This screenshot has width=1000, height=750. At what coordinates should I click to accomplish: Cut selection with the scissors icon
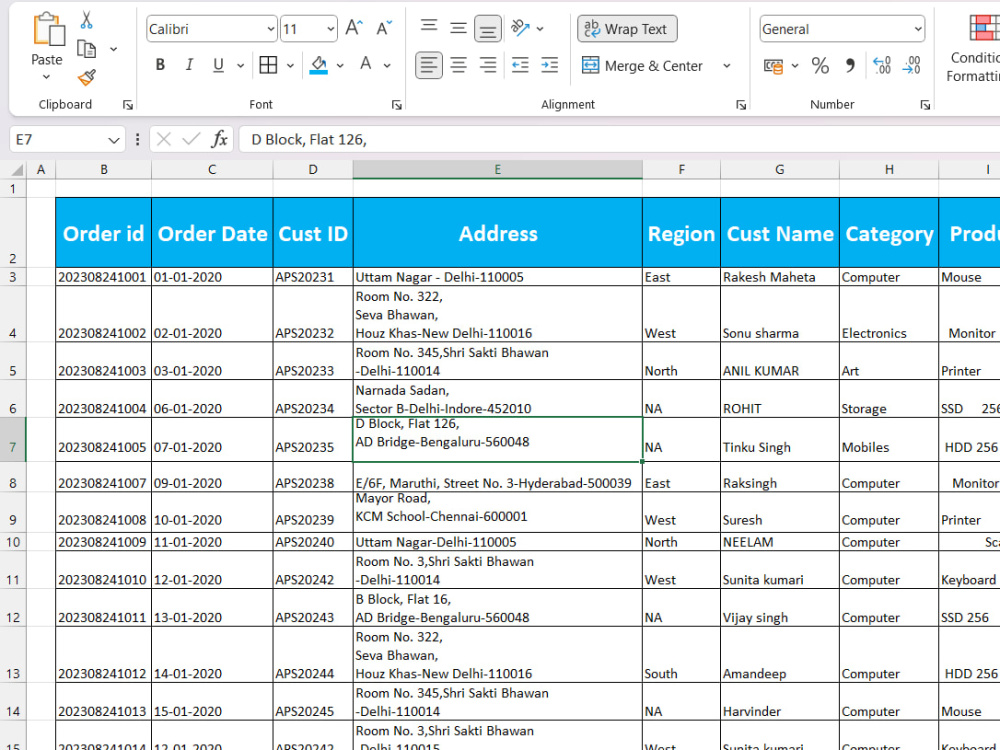click(x=86, y=20)
